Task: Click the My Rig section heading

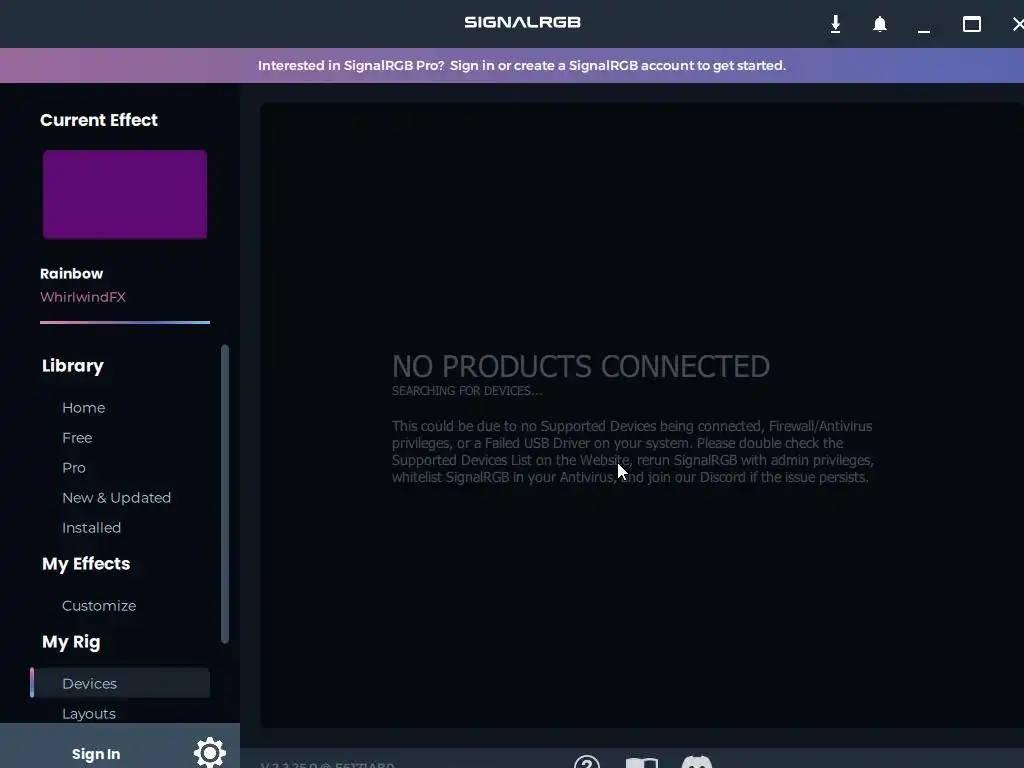Action: pos(71,642)
